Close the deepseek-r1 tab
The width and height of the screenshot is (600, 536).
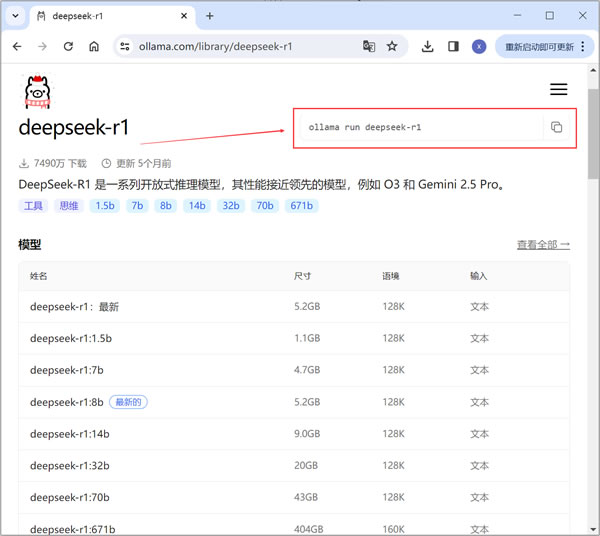(181, 16)
